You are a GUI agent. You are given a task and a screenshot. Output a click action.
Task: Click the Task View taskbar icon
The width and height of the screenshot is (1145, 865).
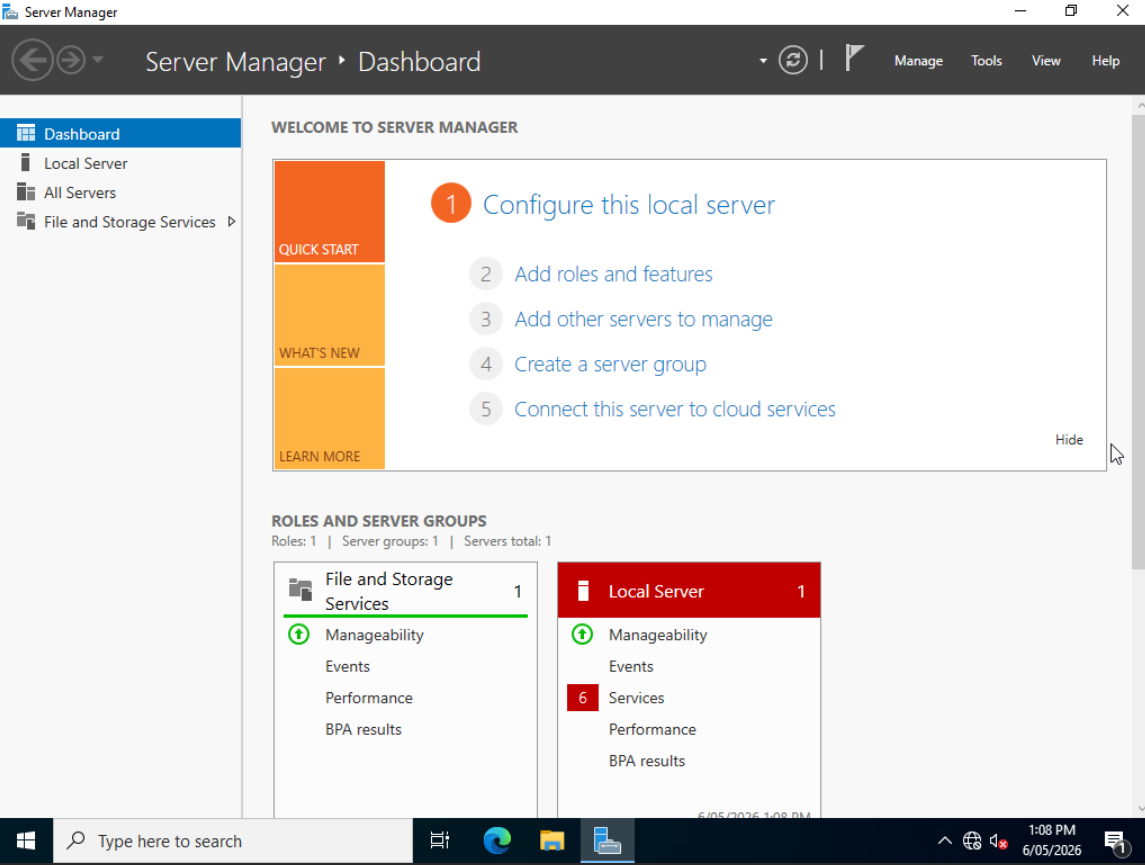tap(440, 841)
